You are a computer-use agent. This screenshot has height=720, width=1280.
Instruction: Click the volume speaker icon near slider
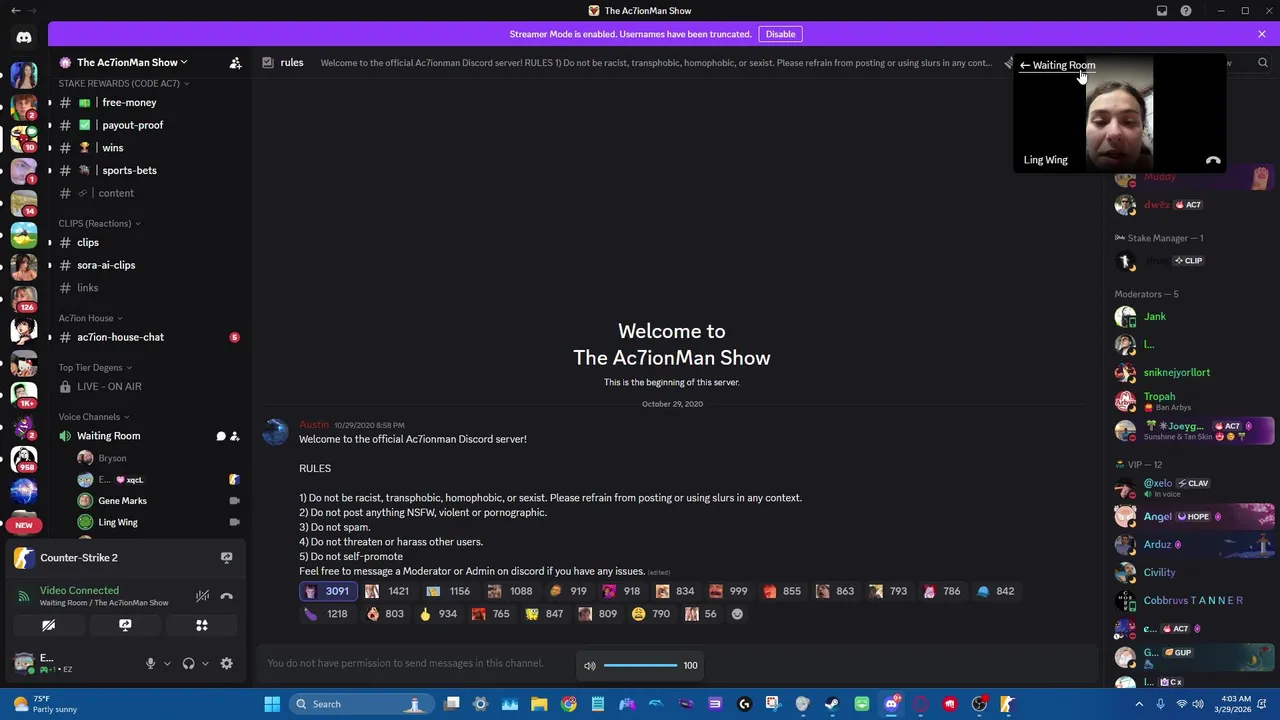coord(590,666)
